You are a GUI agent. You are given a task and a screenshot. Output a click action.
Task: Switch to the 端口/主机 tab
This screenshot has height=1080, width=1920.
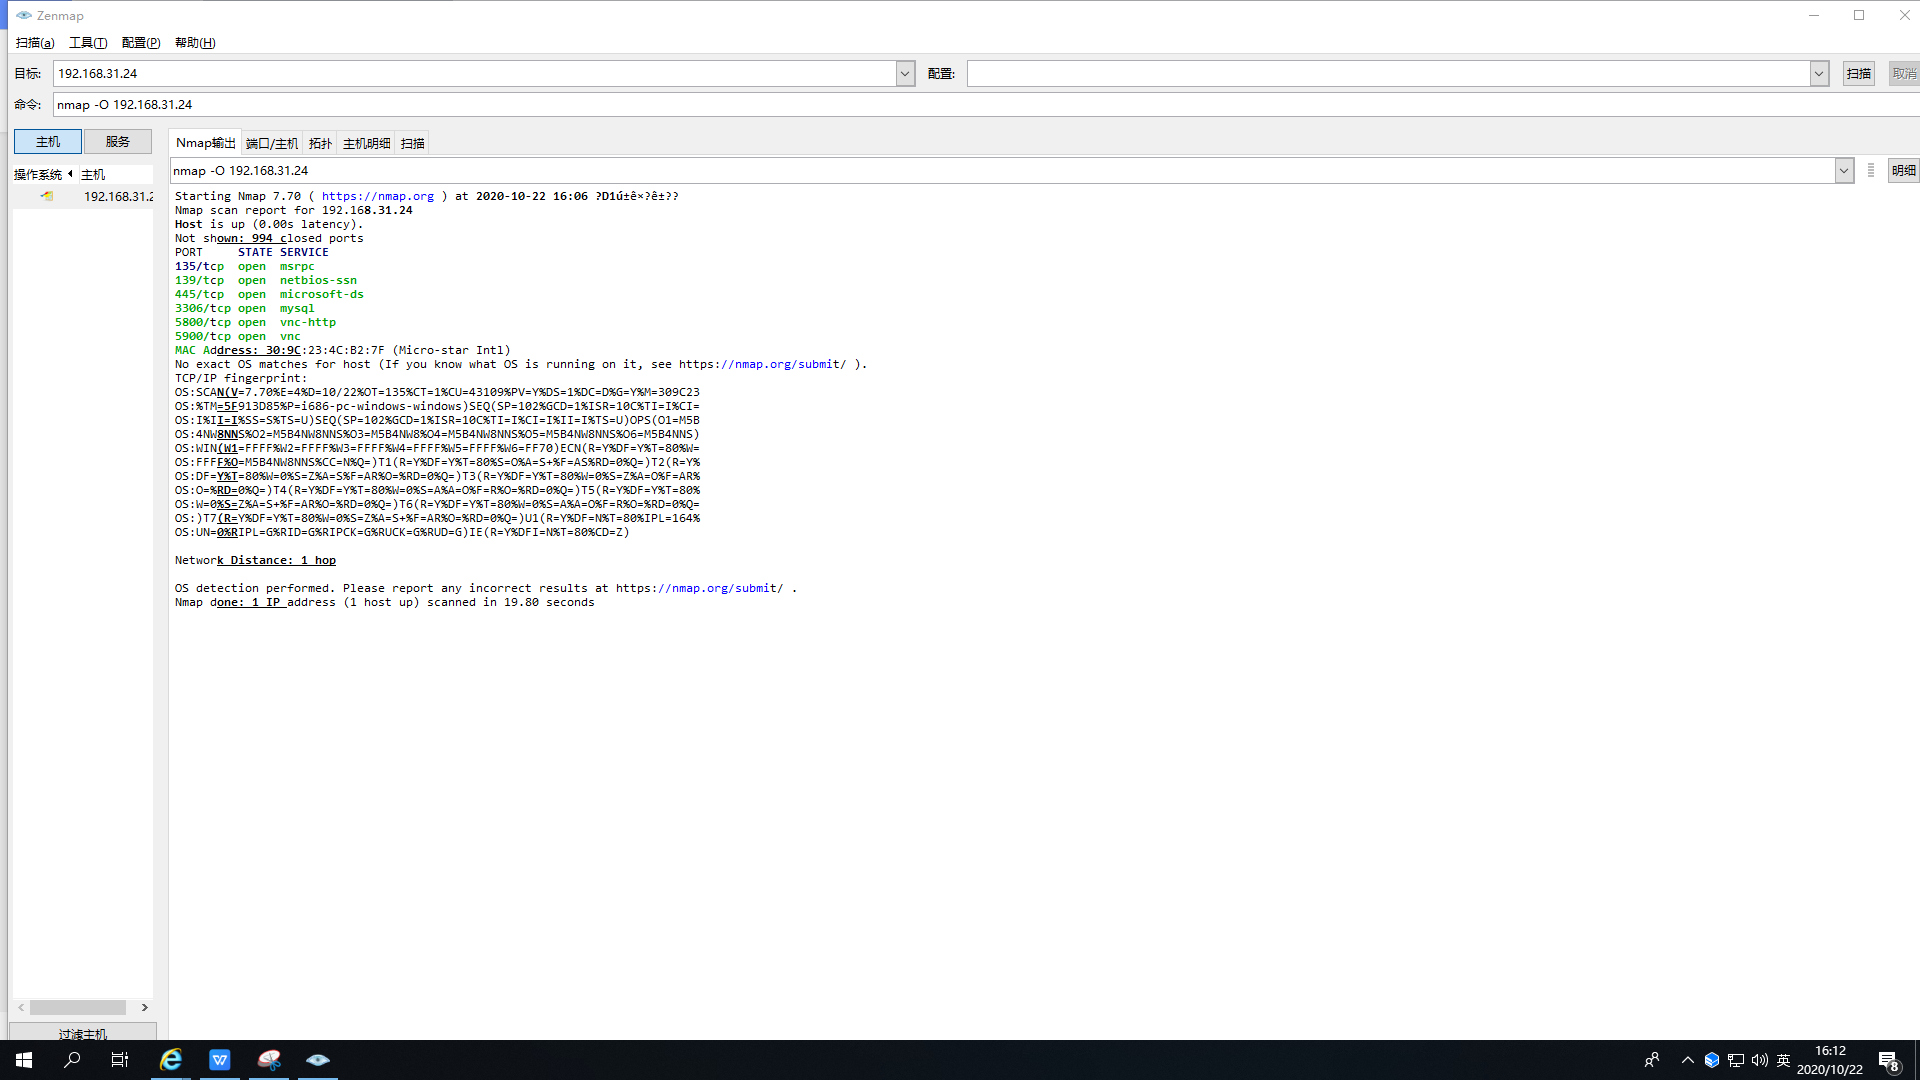[x=272, y=144]
